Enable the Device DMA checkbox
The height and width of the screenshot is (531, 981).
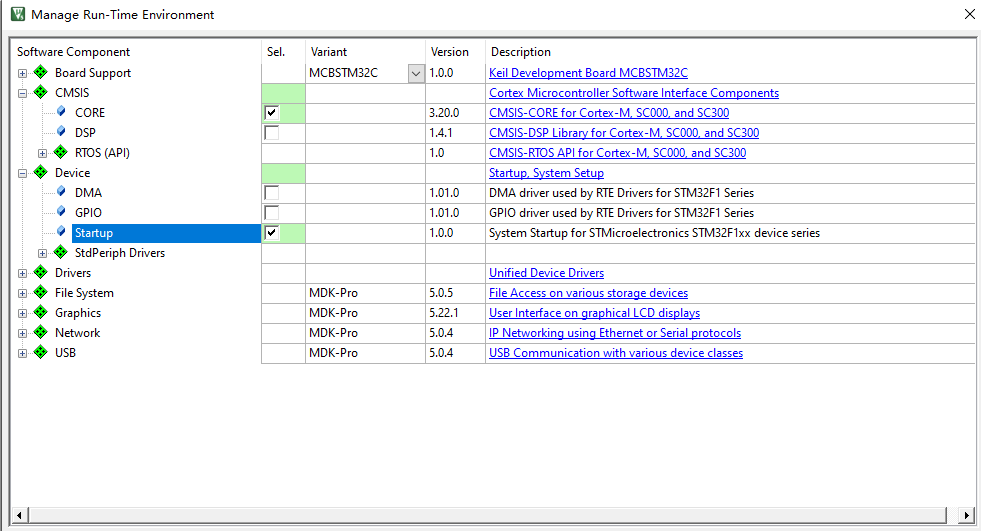point(272,193)
